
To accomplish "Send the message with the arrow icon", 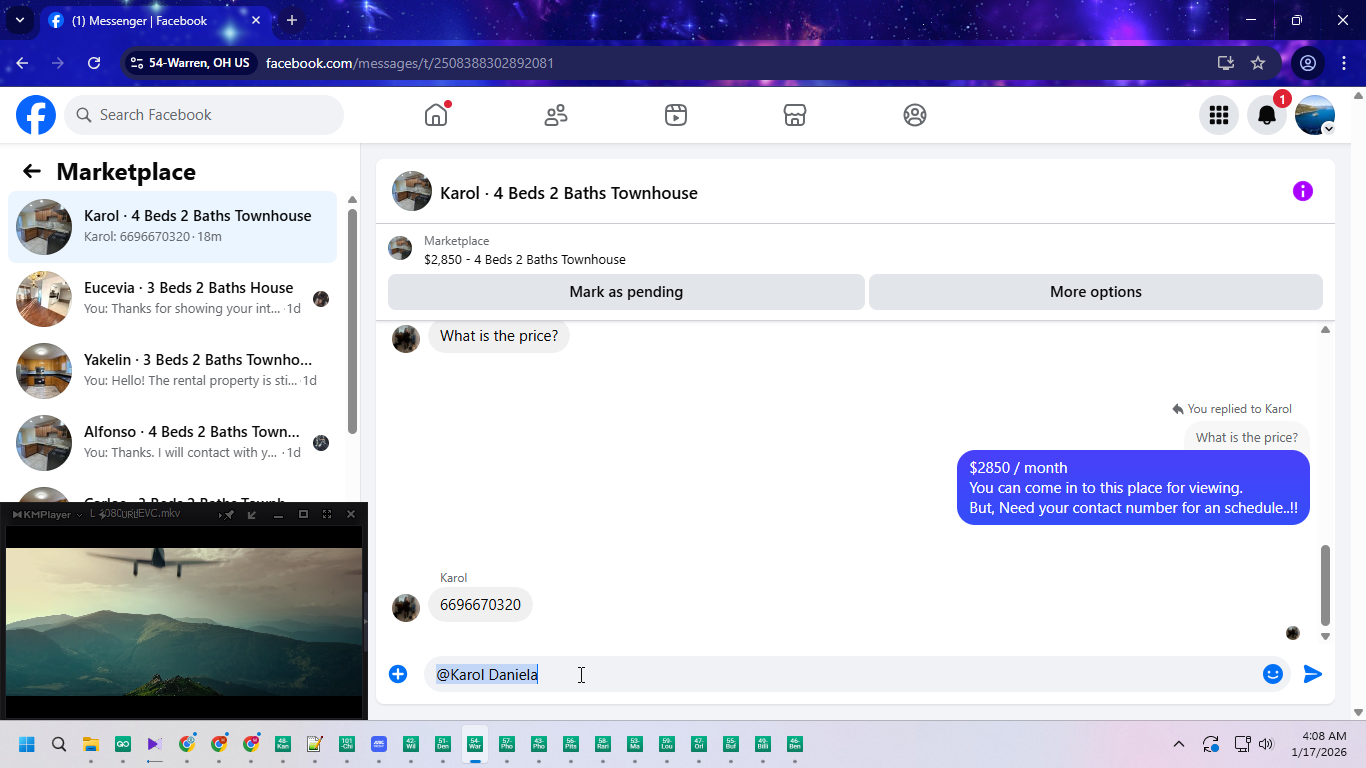I will point(1313,674).
